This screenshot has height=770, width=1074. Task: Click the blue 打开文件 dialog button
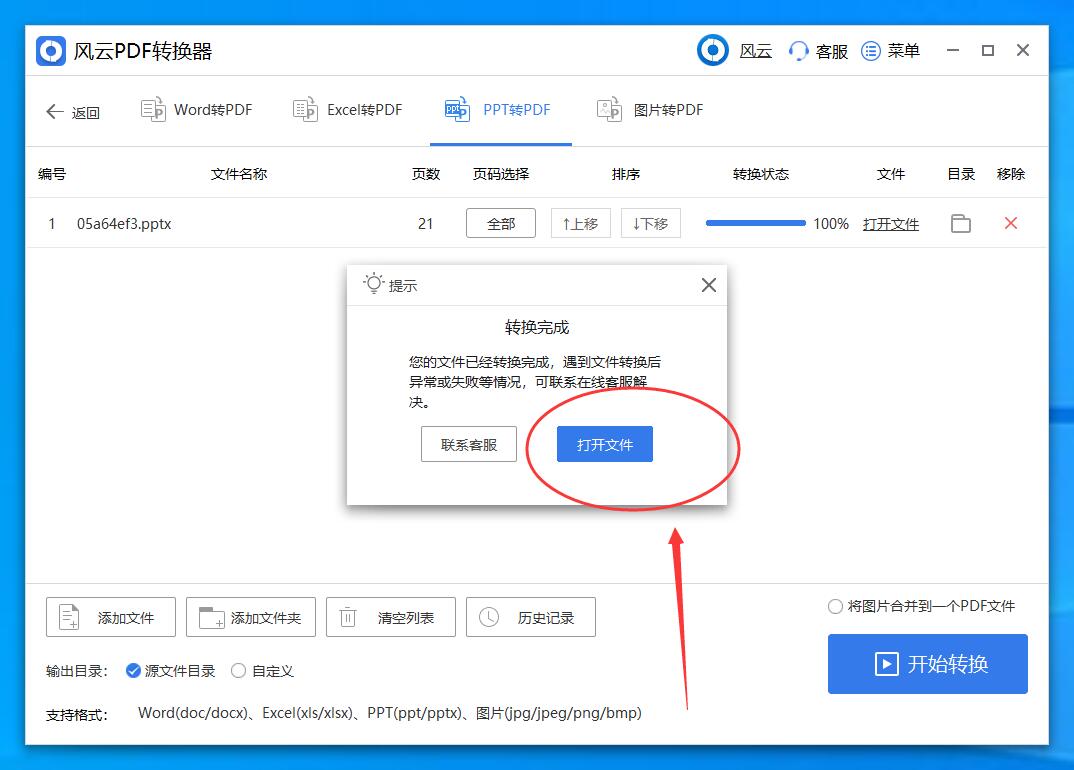(x=605, y=444)
